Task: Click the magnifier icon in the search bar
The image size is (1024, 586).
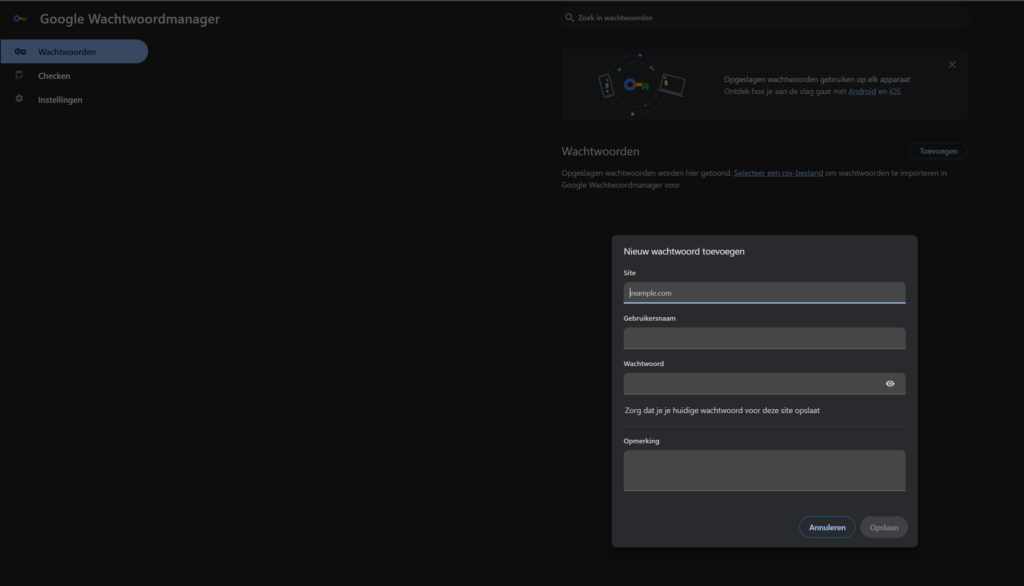Action: pos(570,18)
